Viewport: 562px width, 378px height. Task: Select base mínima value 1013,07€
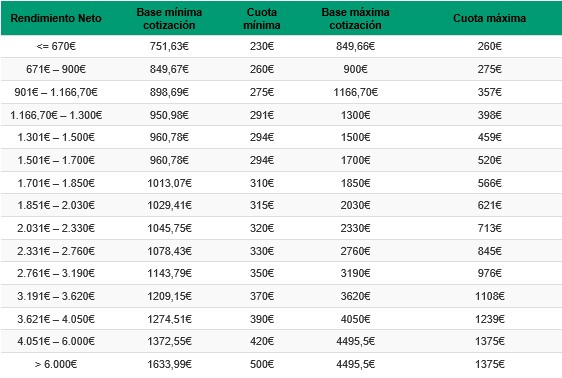tap(170, 183)
